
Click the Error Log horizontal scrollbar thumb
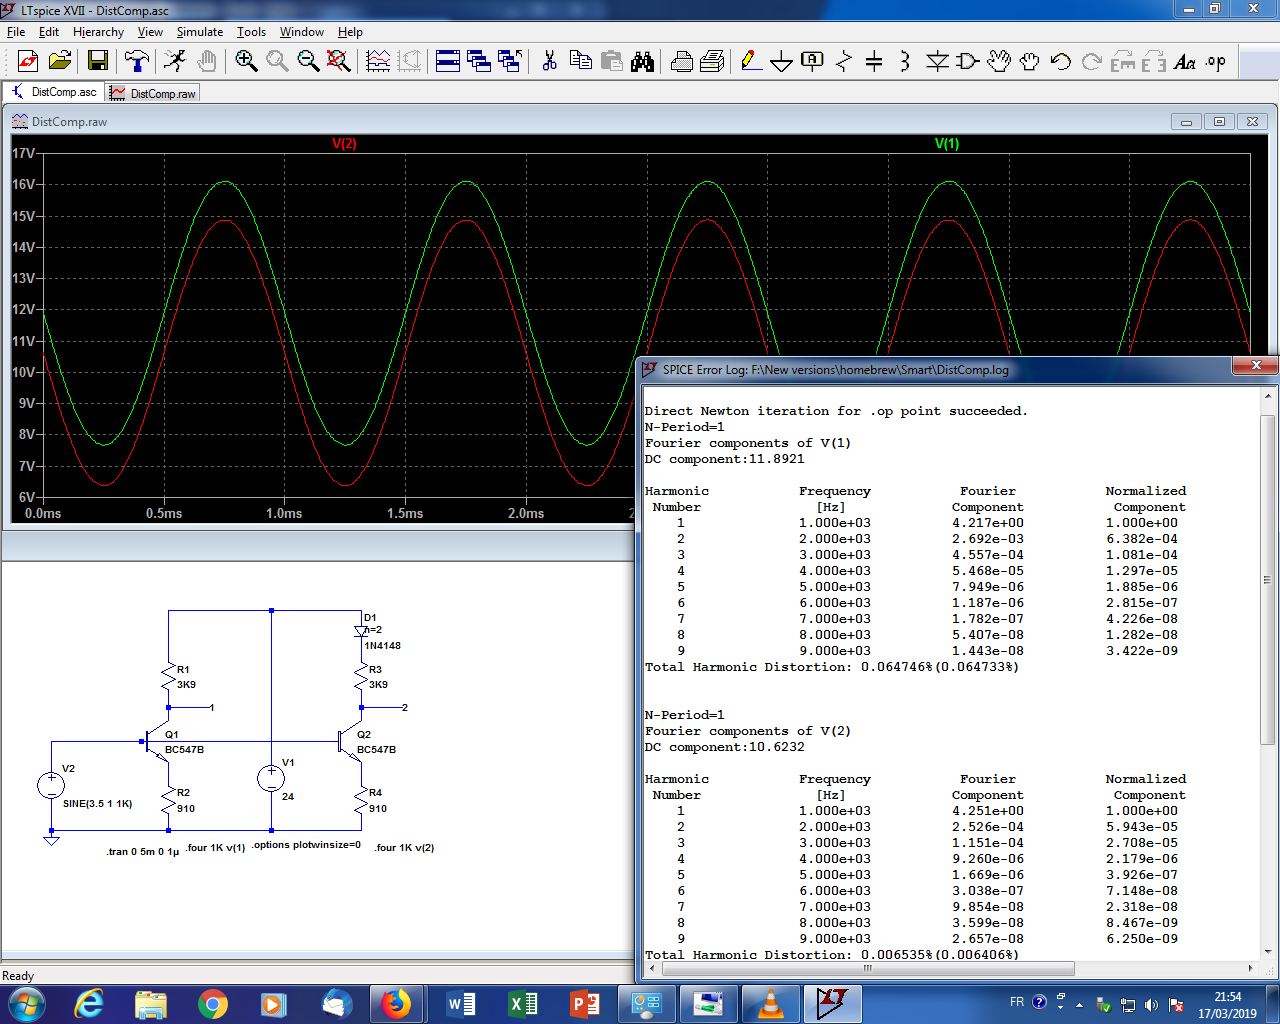(x=867, y=968)
